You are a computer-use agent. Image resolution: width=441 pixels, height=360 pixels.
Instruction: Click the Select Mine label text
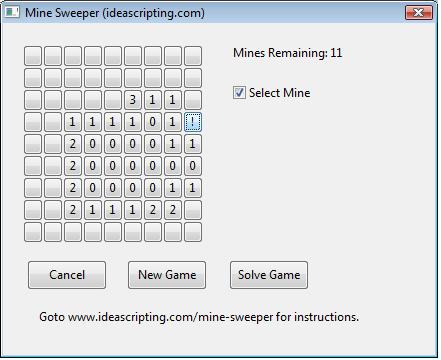click(279, 93)
